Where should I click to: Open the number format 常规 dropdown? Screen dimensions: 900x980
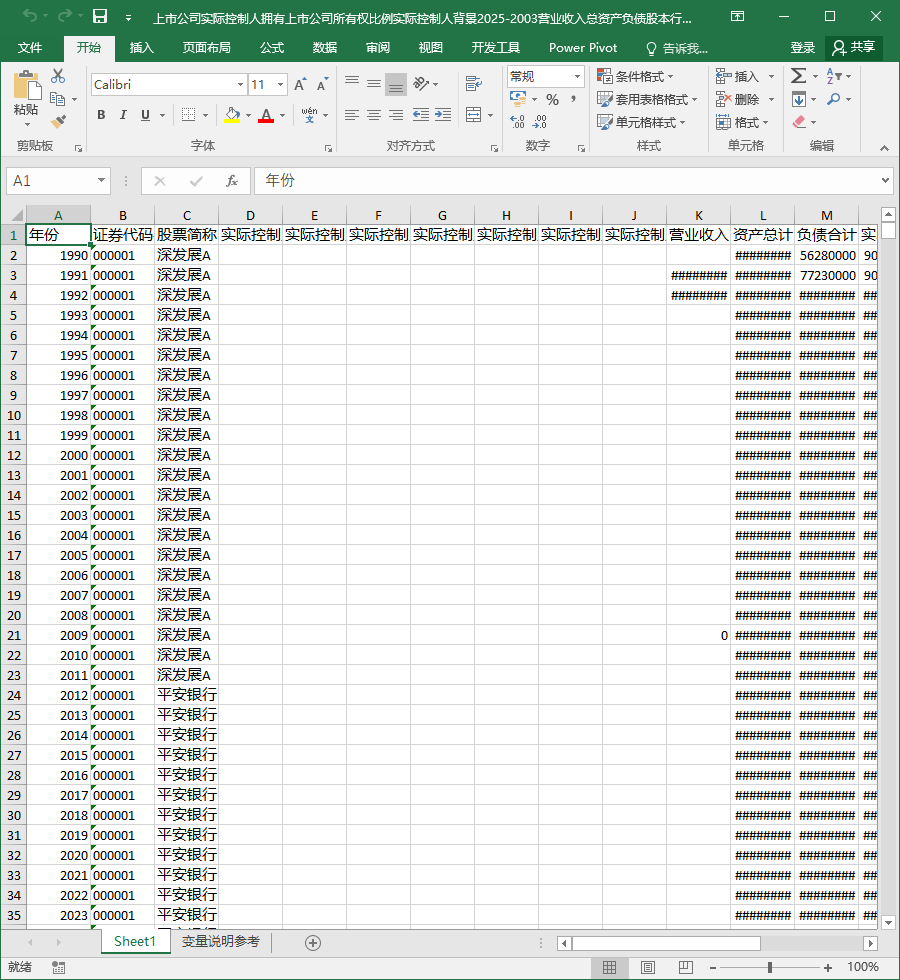click(578, 77)
